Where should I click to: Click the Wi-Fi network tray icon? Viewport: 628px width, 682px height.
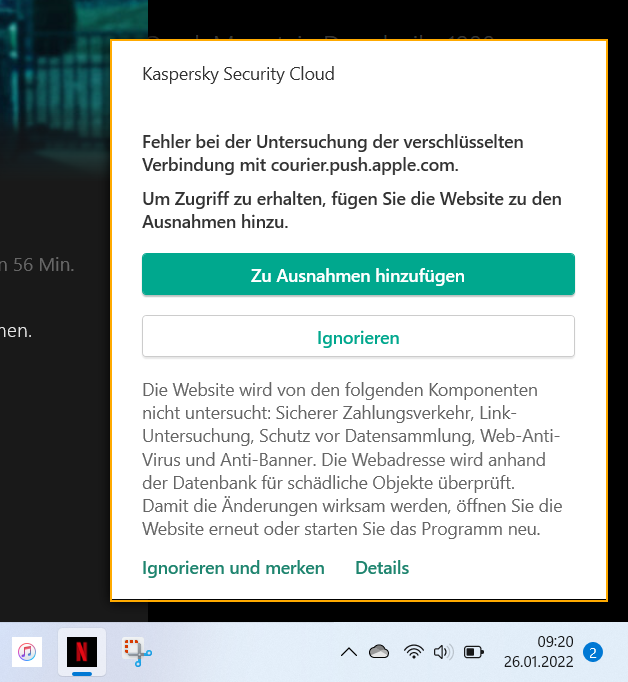point(413,653)
